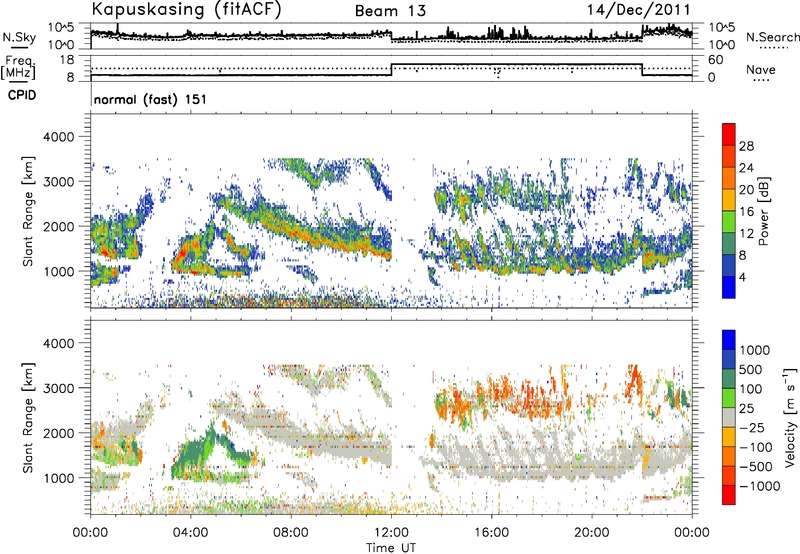Click the text "normal (fast) 151"
This screenshot has height=554, width=800.
coord(151,99)
